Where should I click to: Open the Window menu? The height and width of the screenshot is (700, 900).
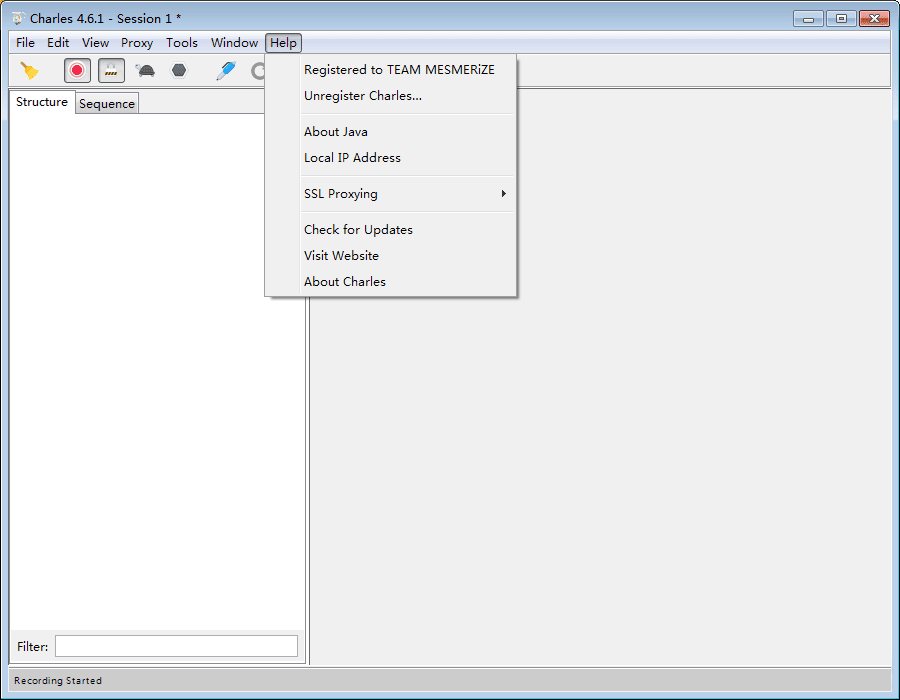(234, 43)
